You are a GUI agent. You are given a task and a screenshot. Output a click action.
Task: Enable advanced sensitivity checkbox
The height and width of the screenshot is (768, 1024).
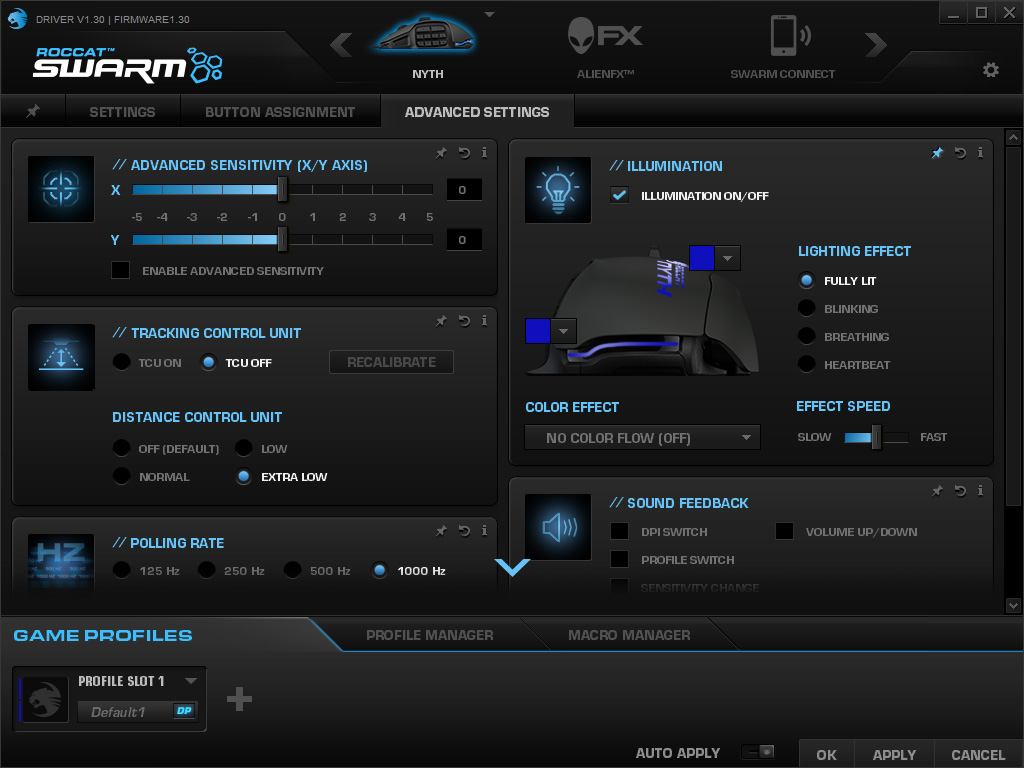point(120,270)
